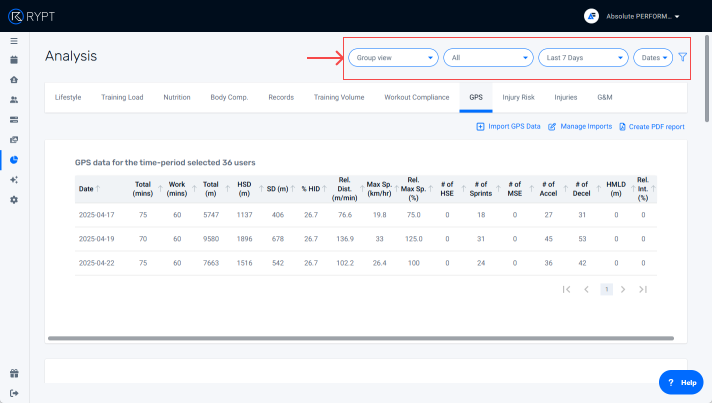This screenshot has height=403, width=712.
Task: Switch to the Training Volume tab
Action: (x=339, y=97)
